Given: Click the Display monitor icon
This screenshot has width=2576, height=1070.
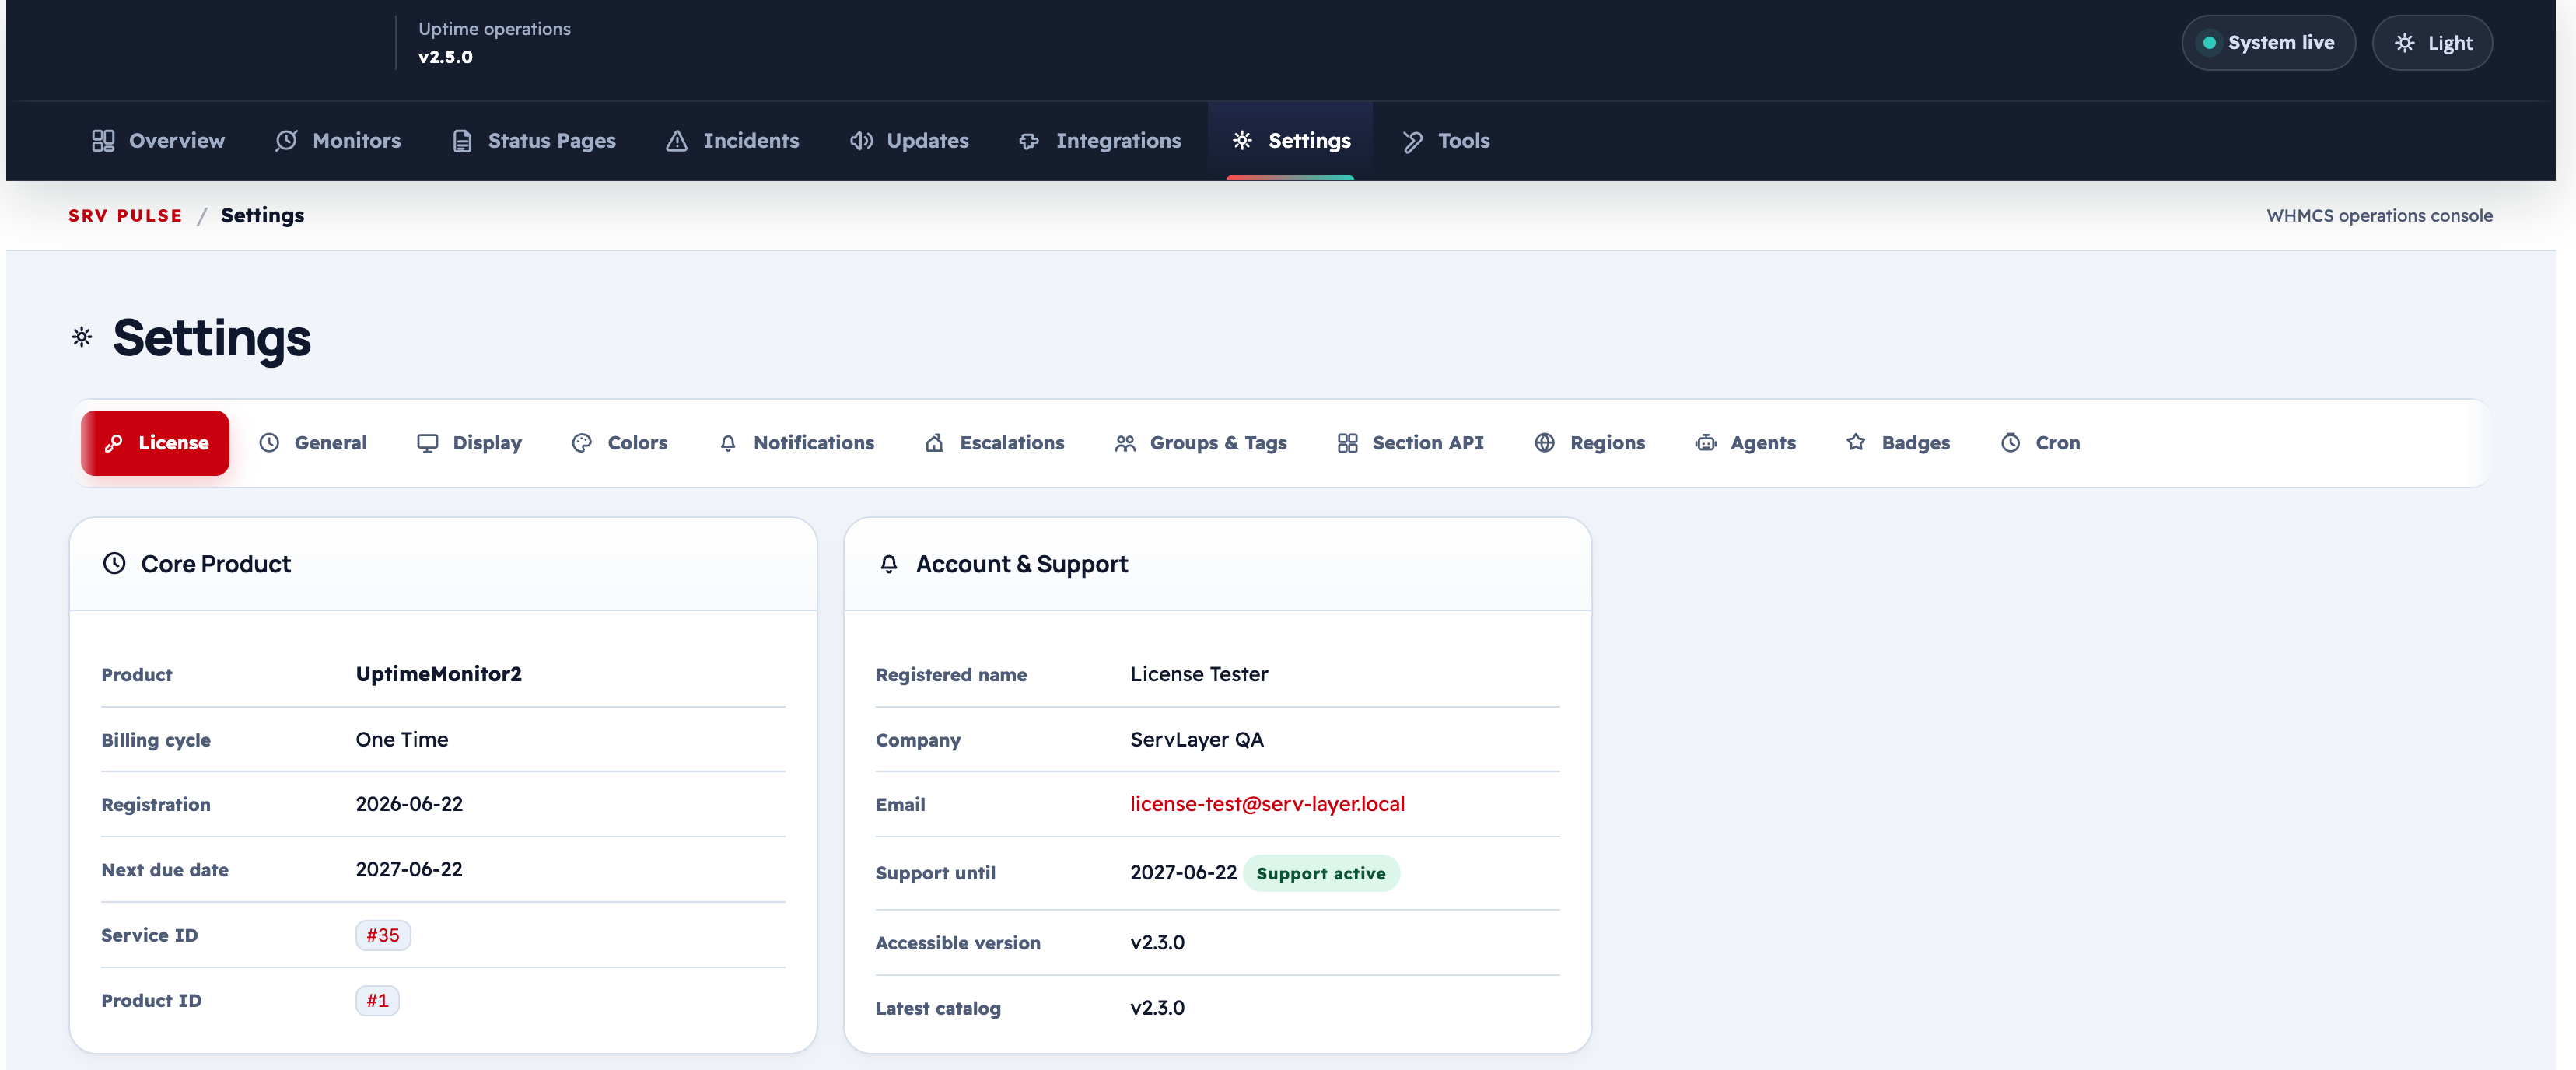Looking at the screenshot, I should point(428,443).
